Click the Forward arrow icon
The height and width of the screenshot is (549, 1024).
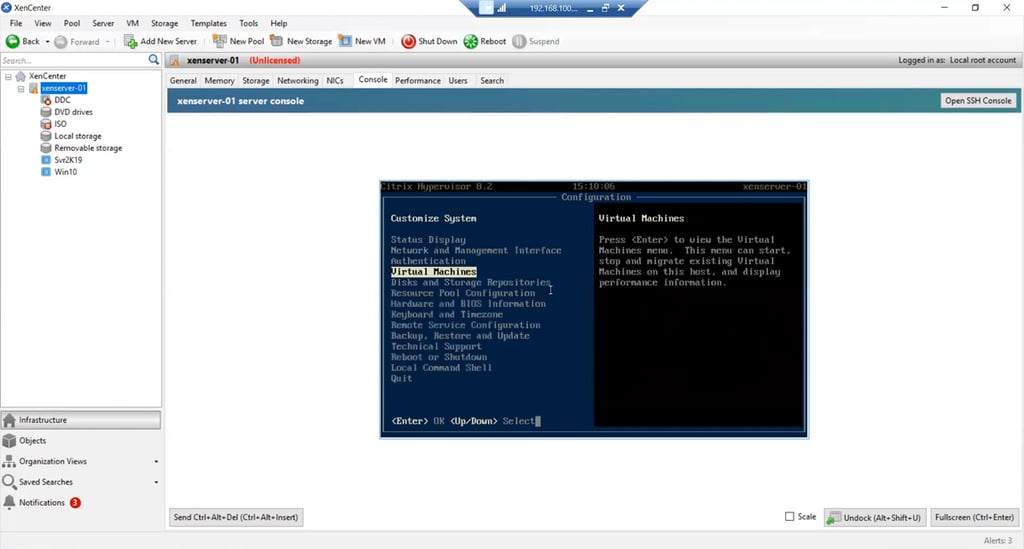pos(61,42)
